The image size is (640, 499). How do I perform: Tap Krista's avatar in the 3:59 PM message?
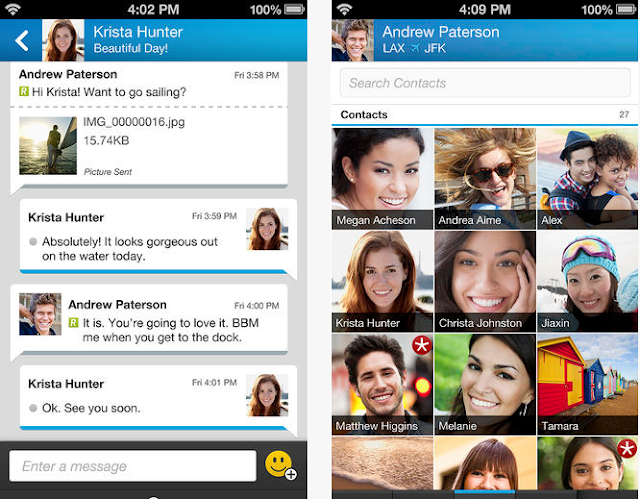click(267, 228)
